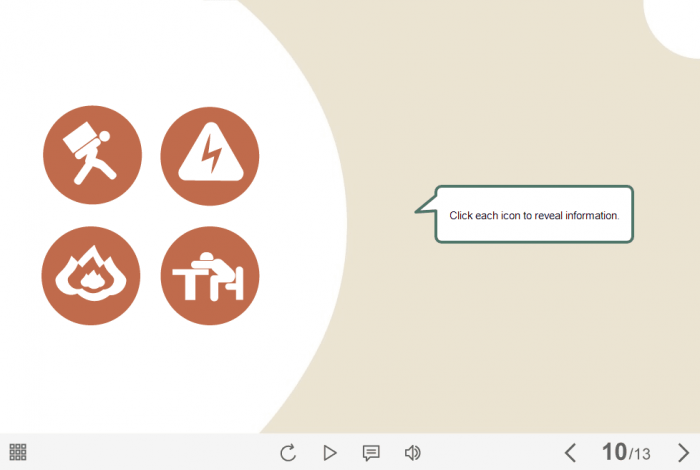Replay the current slide

(x=288, y=453)
